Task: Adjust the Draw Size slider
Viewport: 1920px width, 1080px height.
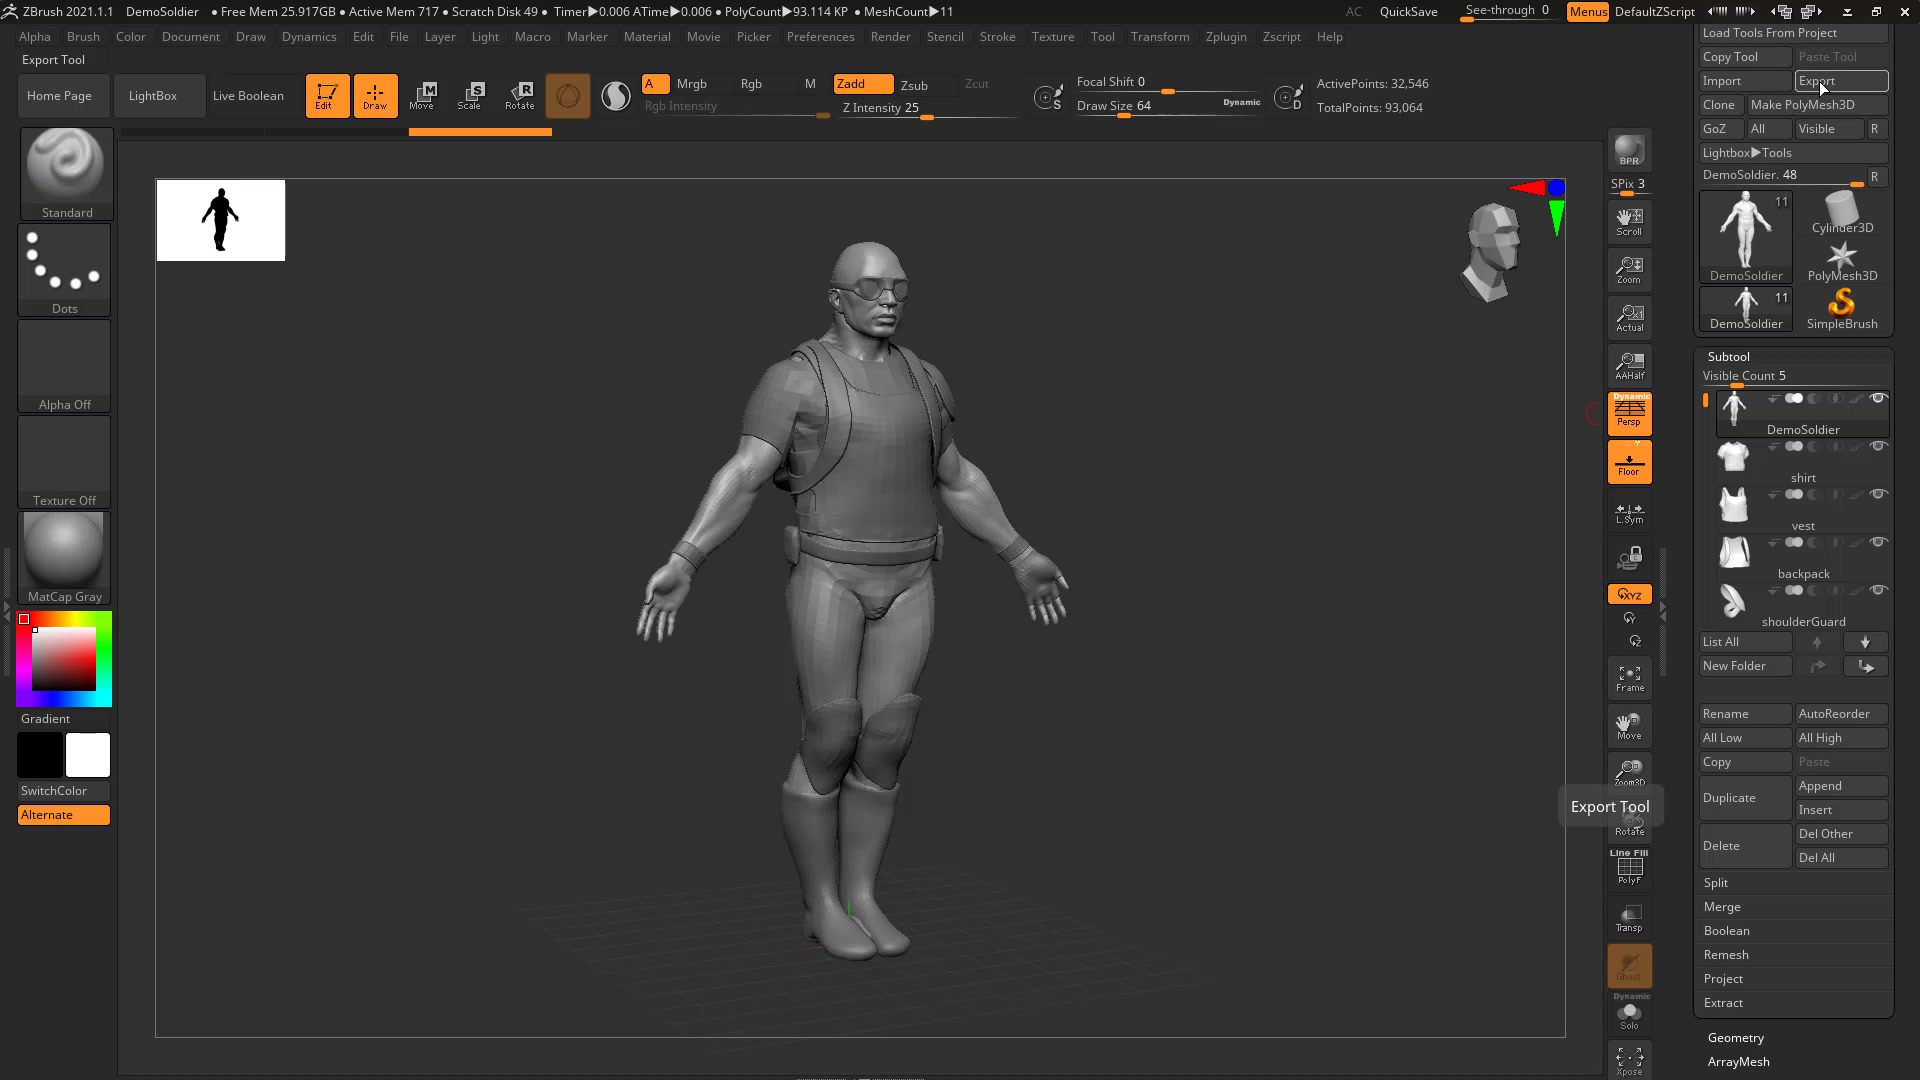Action: pyautogui.click(x=1168, y=106)
